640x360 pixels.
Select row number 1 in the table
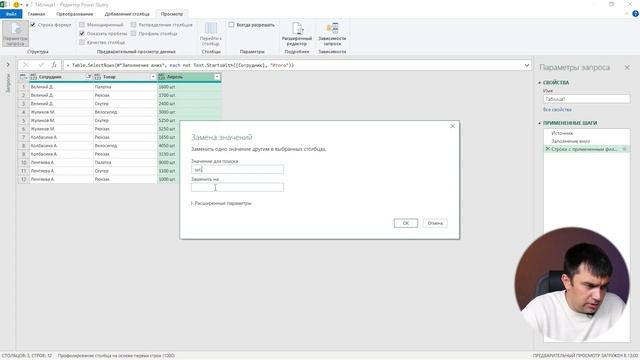pos(24,87)
